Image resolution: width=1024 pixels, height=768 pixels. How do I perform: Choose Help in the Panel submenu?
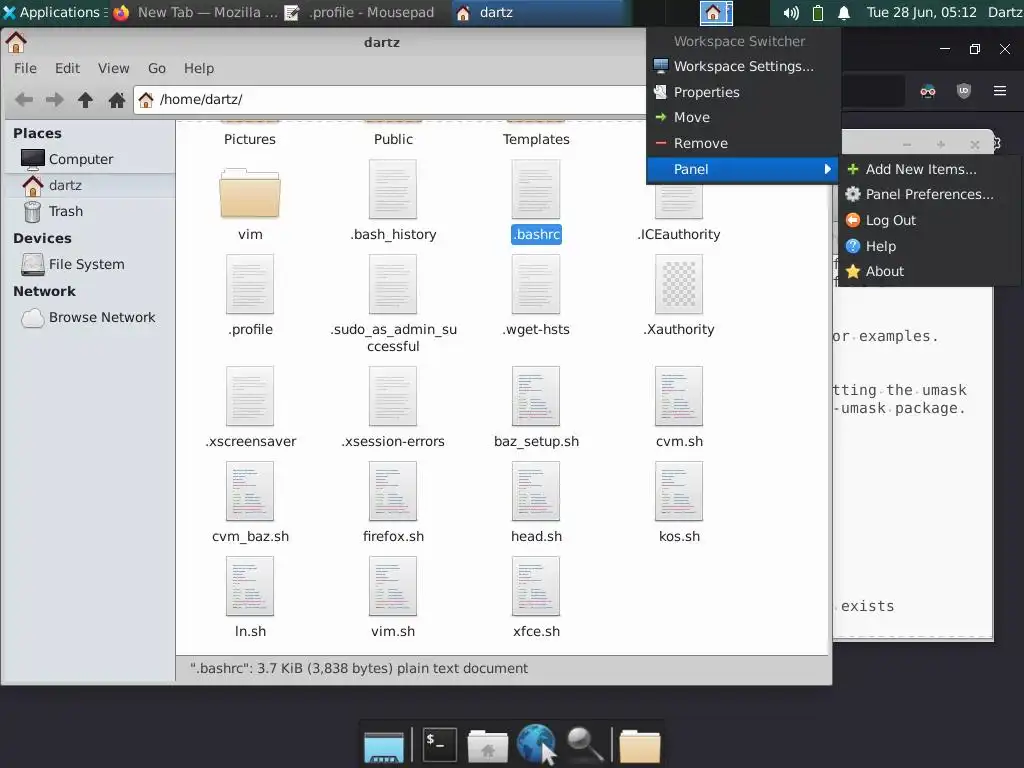(928, 246)
